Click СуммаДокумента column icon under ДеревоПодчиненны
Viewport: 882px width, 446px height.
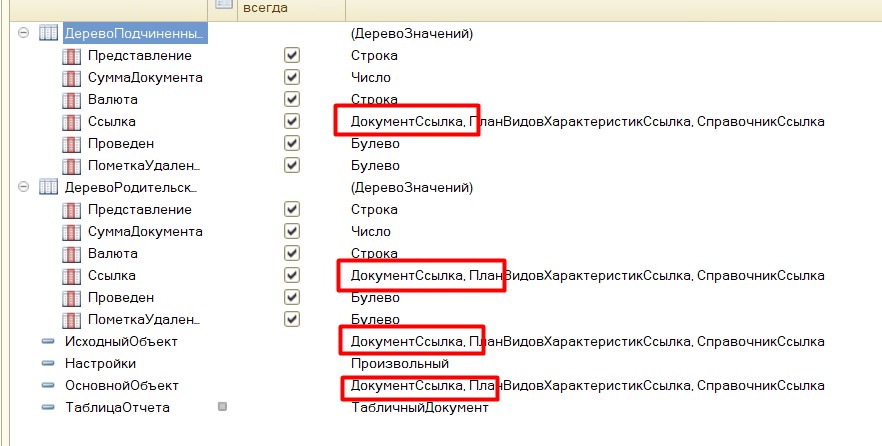click(71, 78)
